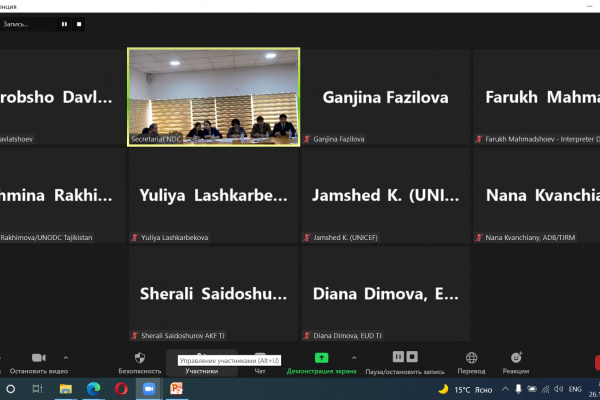Stop recording from the top indicator
The height and width of the screenshot is (400, 600).
(80, 23)
